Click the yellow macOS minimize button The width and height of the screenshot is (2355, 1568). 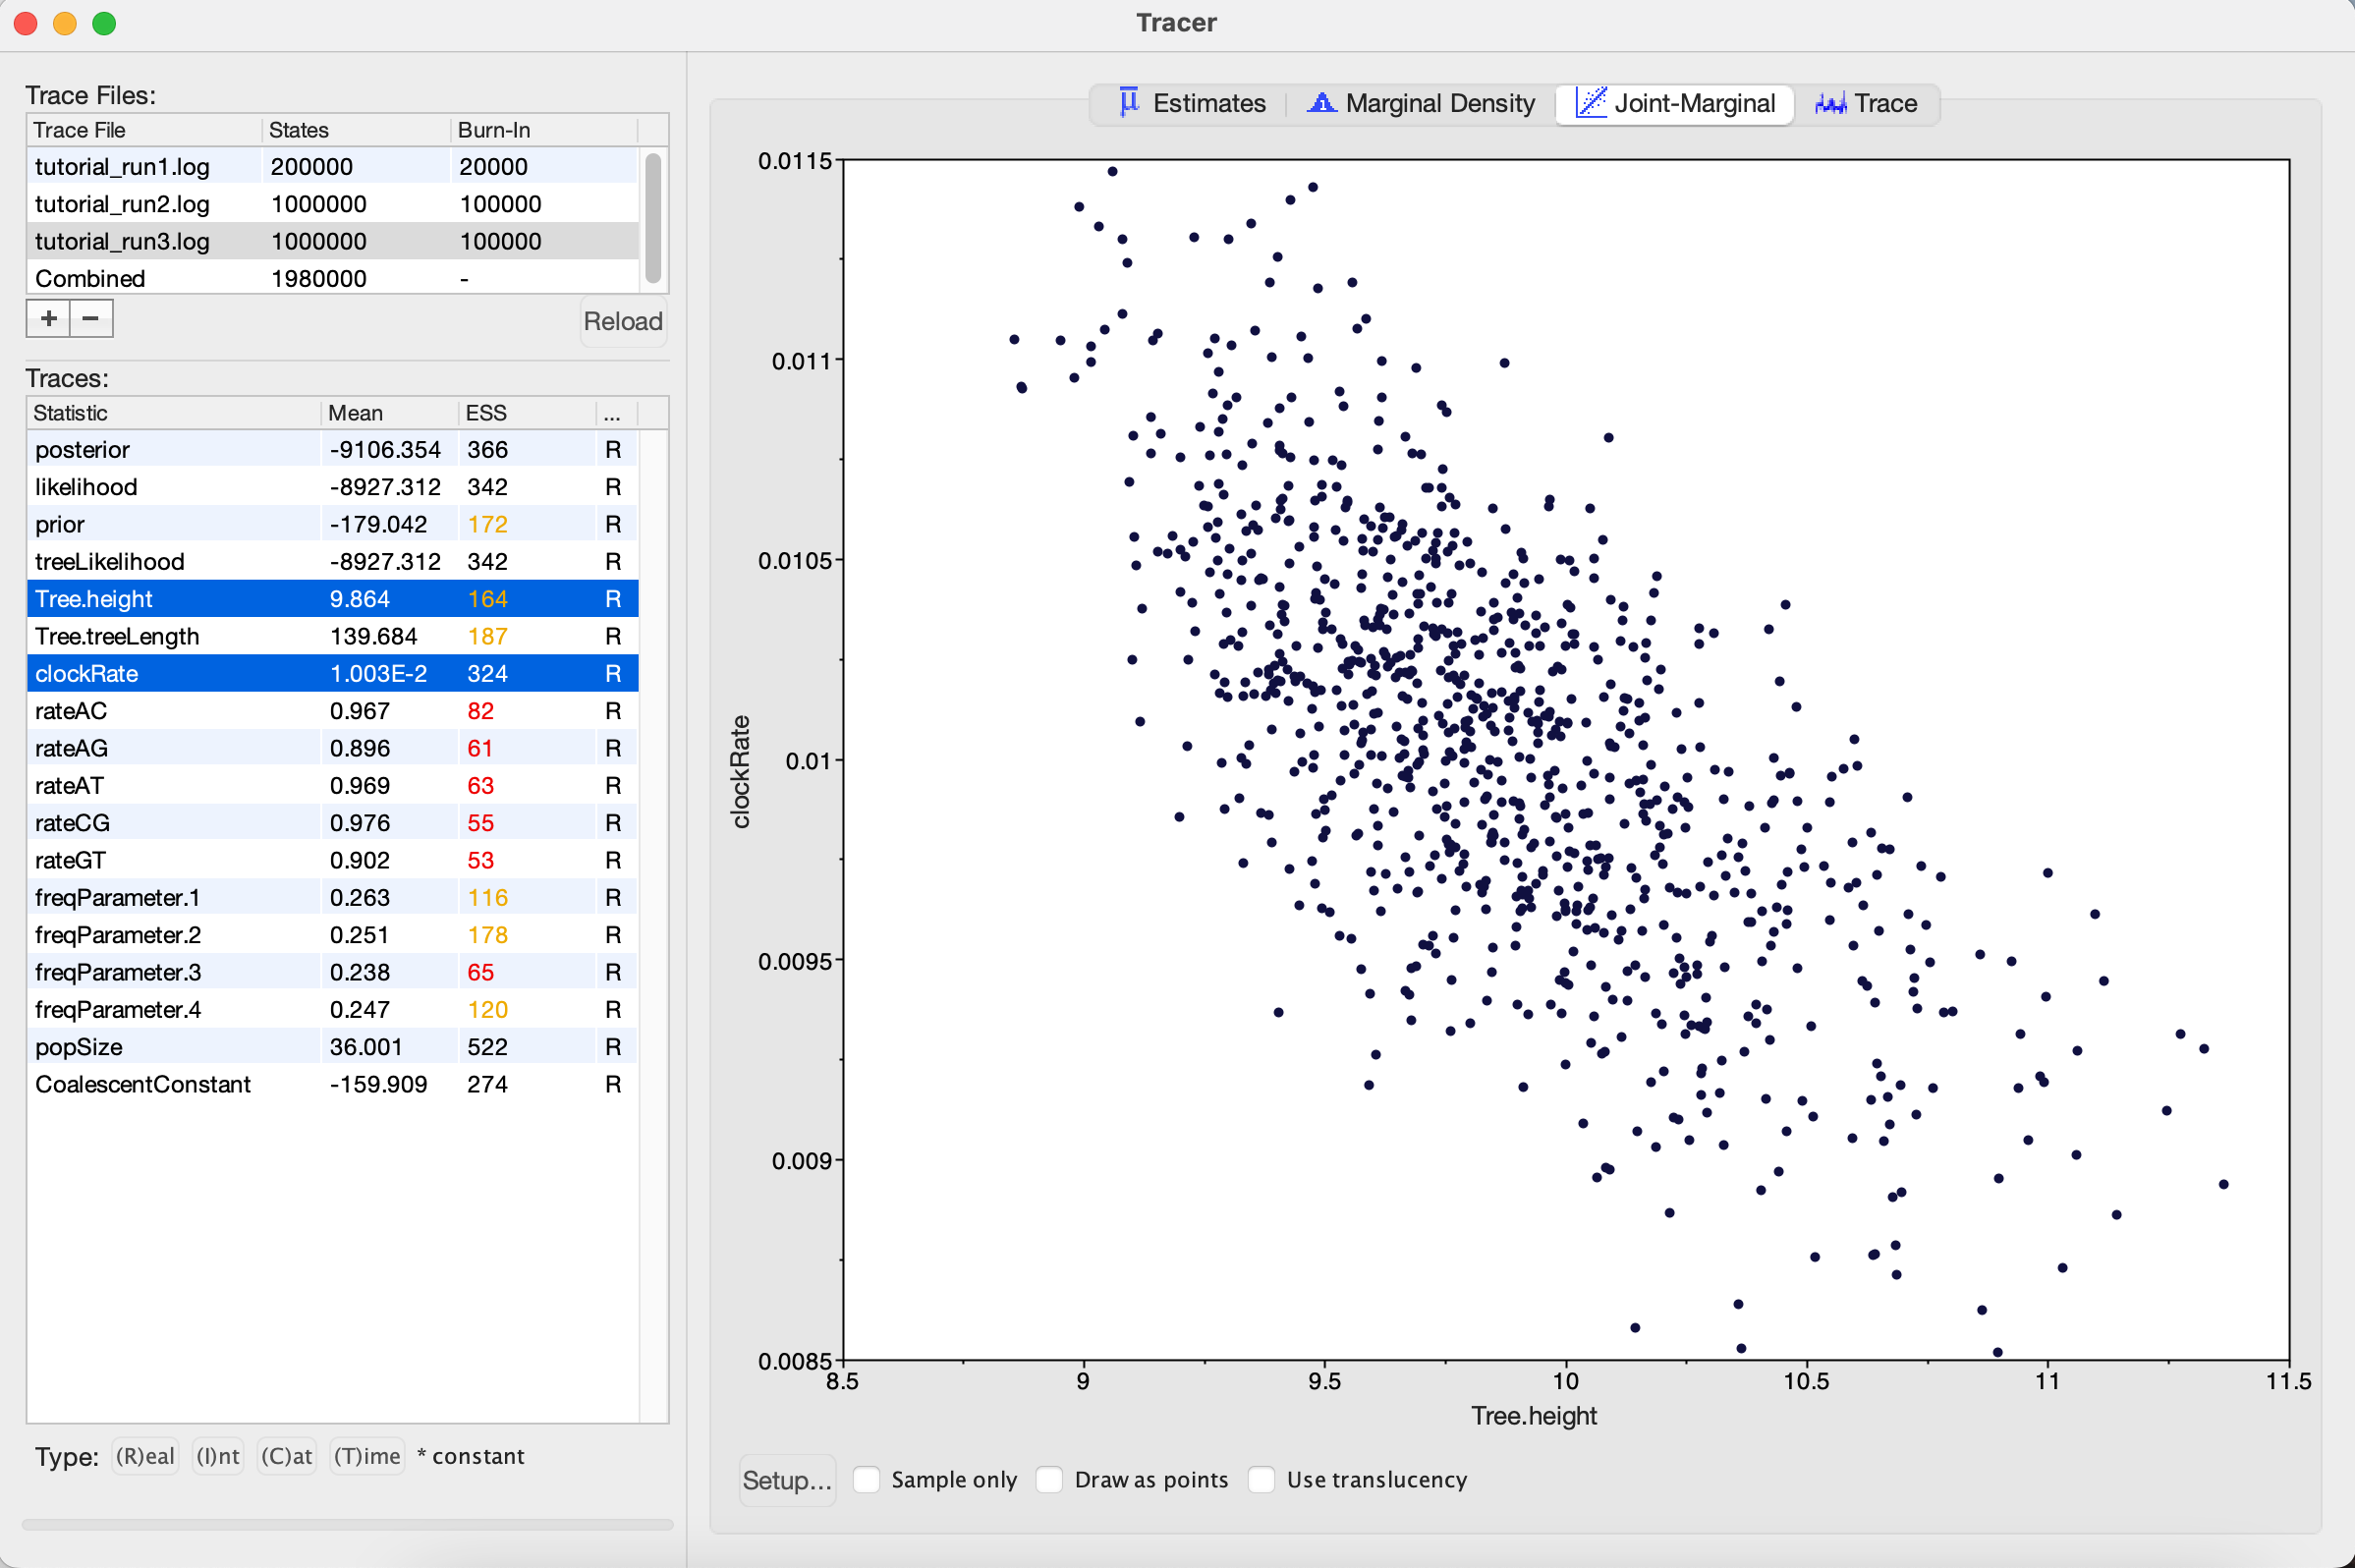[x=65, y=23]
